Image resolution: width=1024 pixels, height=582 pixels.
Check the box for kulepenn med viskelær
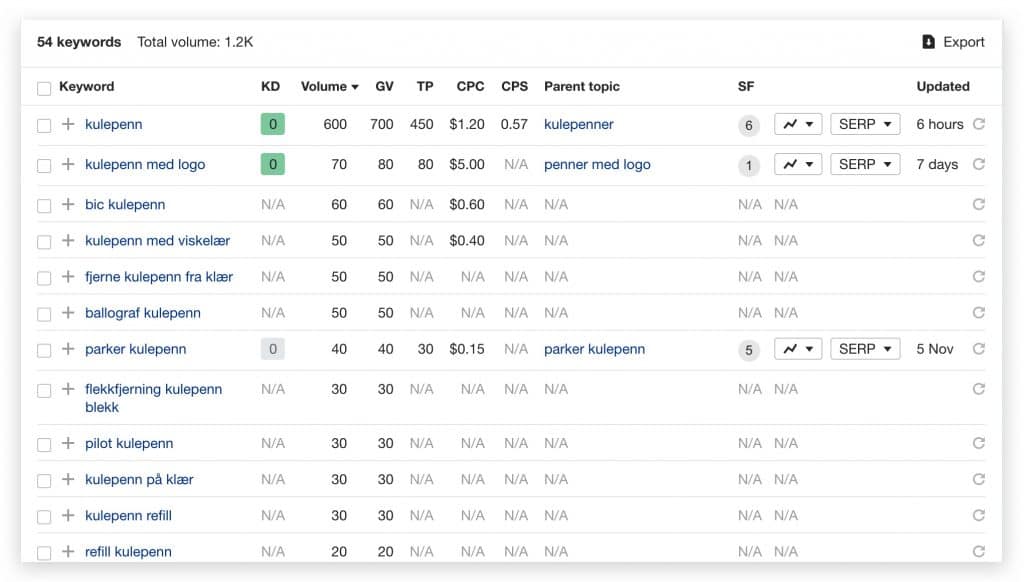coord(44,242)
